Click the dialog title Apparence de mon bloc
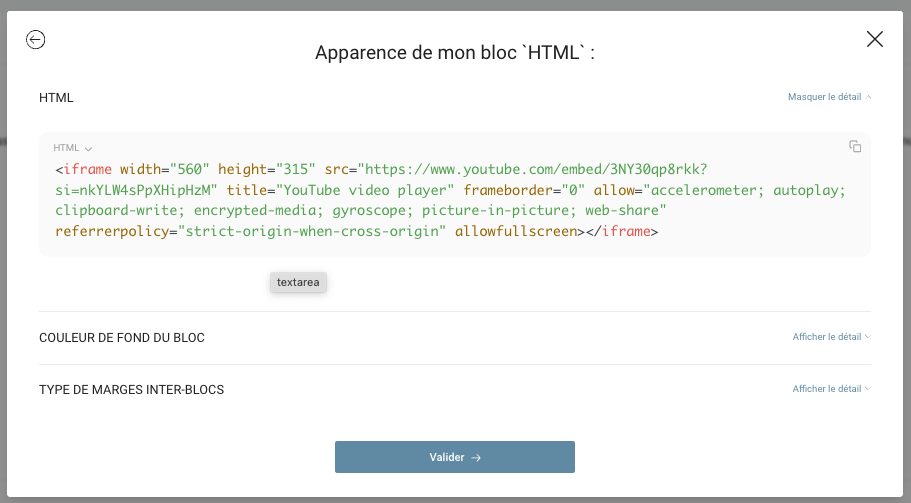The height and width of the screenshot is (503, 911). click(454, 53)
